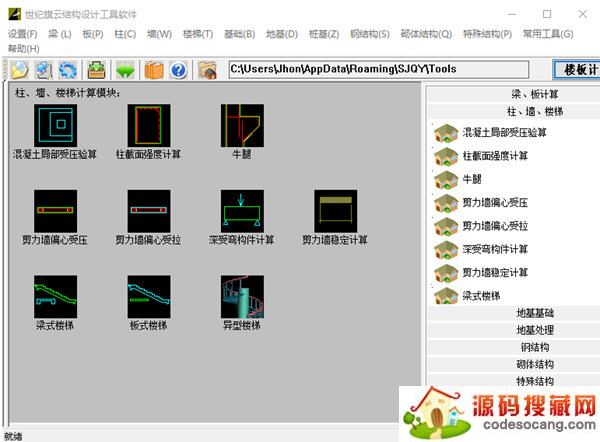Open the 钢结构(S) menu
Image resolution: width=600 pixels, height=442 pixels.
(370, 34)
